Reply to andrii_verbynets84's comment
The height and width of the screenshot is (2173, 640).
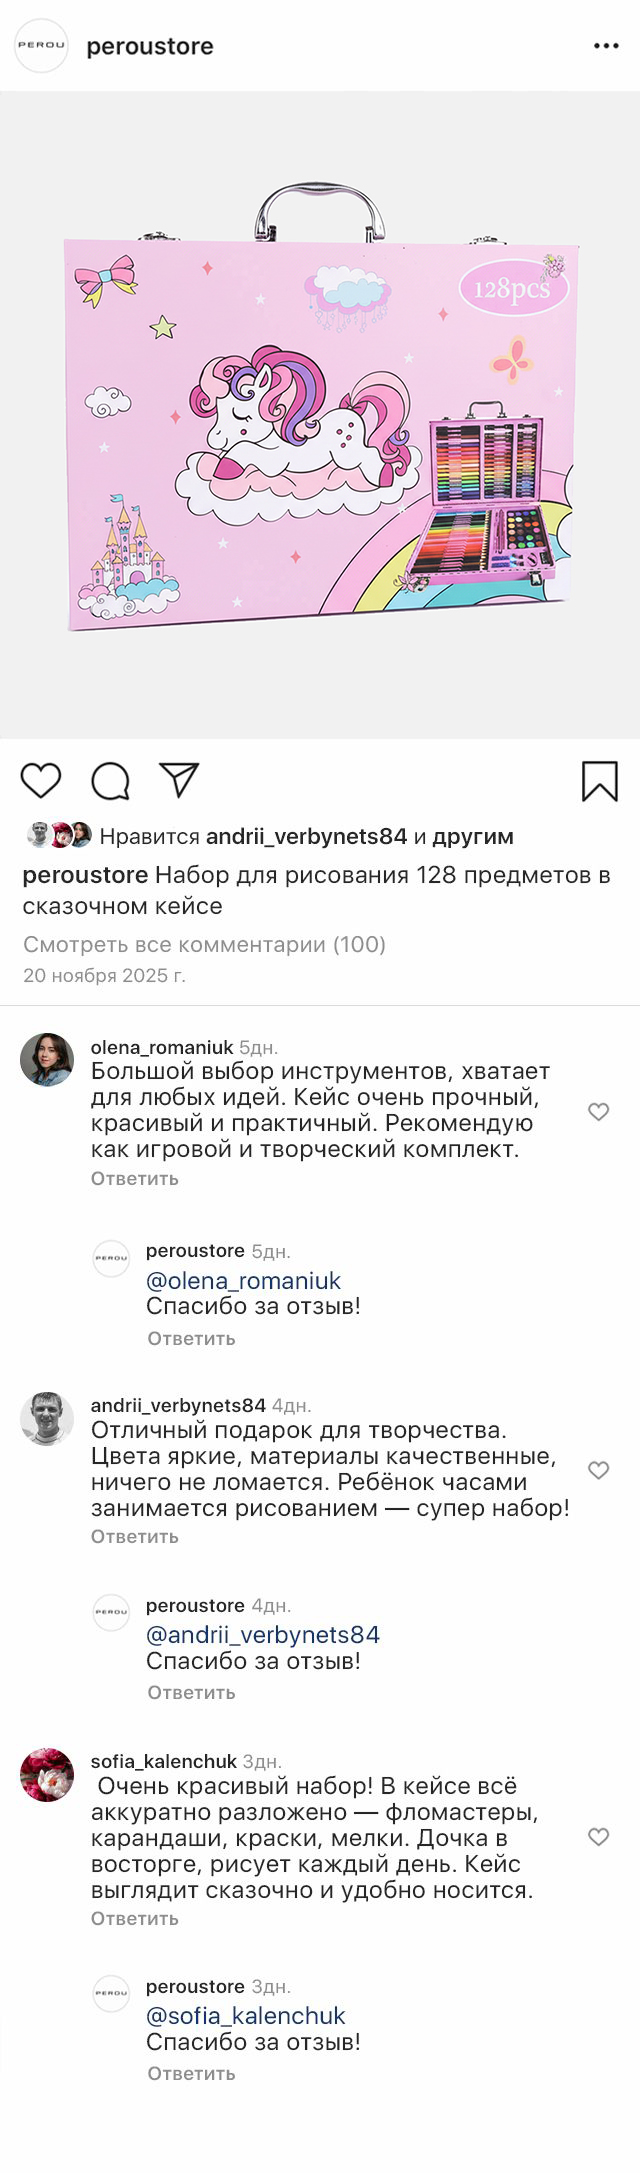[135, 1536]
